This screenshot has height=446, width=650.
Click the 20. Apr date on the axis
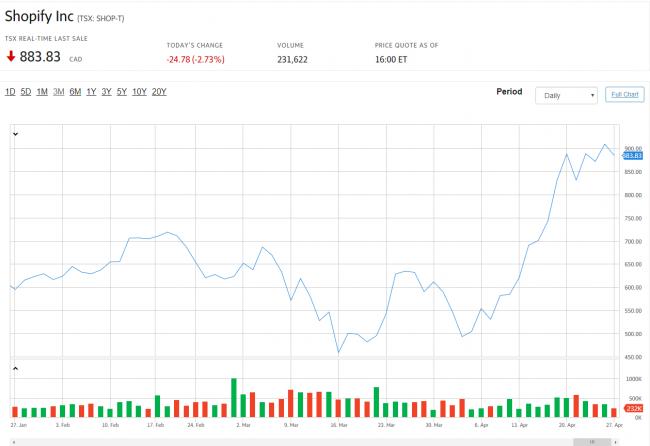pos(567,425)
